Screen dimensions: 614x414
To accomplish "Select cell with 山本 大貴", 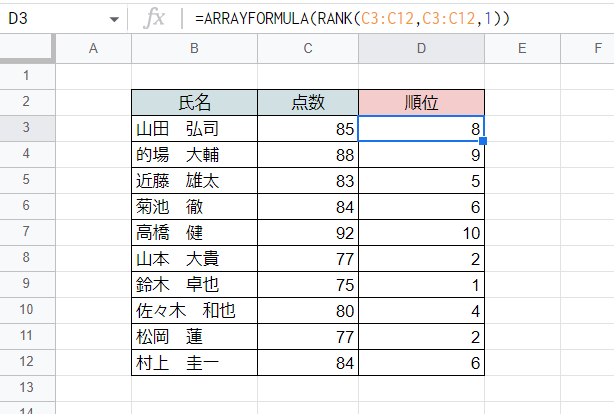I will 194,259.
